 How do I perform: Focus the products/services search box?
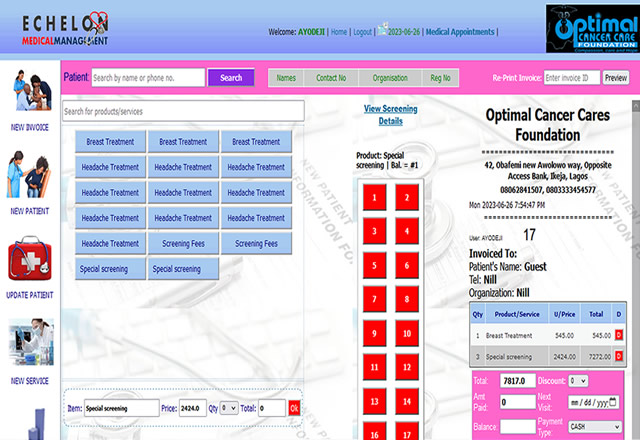pyautogui.click(x=183, y=111)
